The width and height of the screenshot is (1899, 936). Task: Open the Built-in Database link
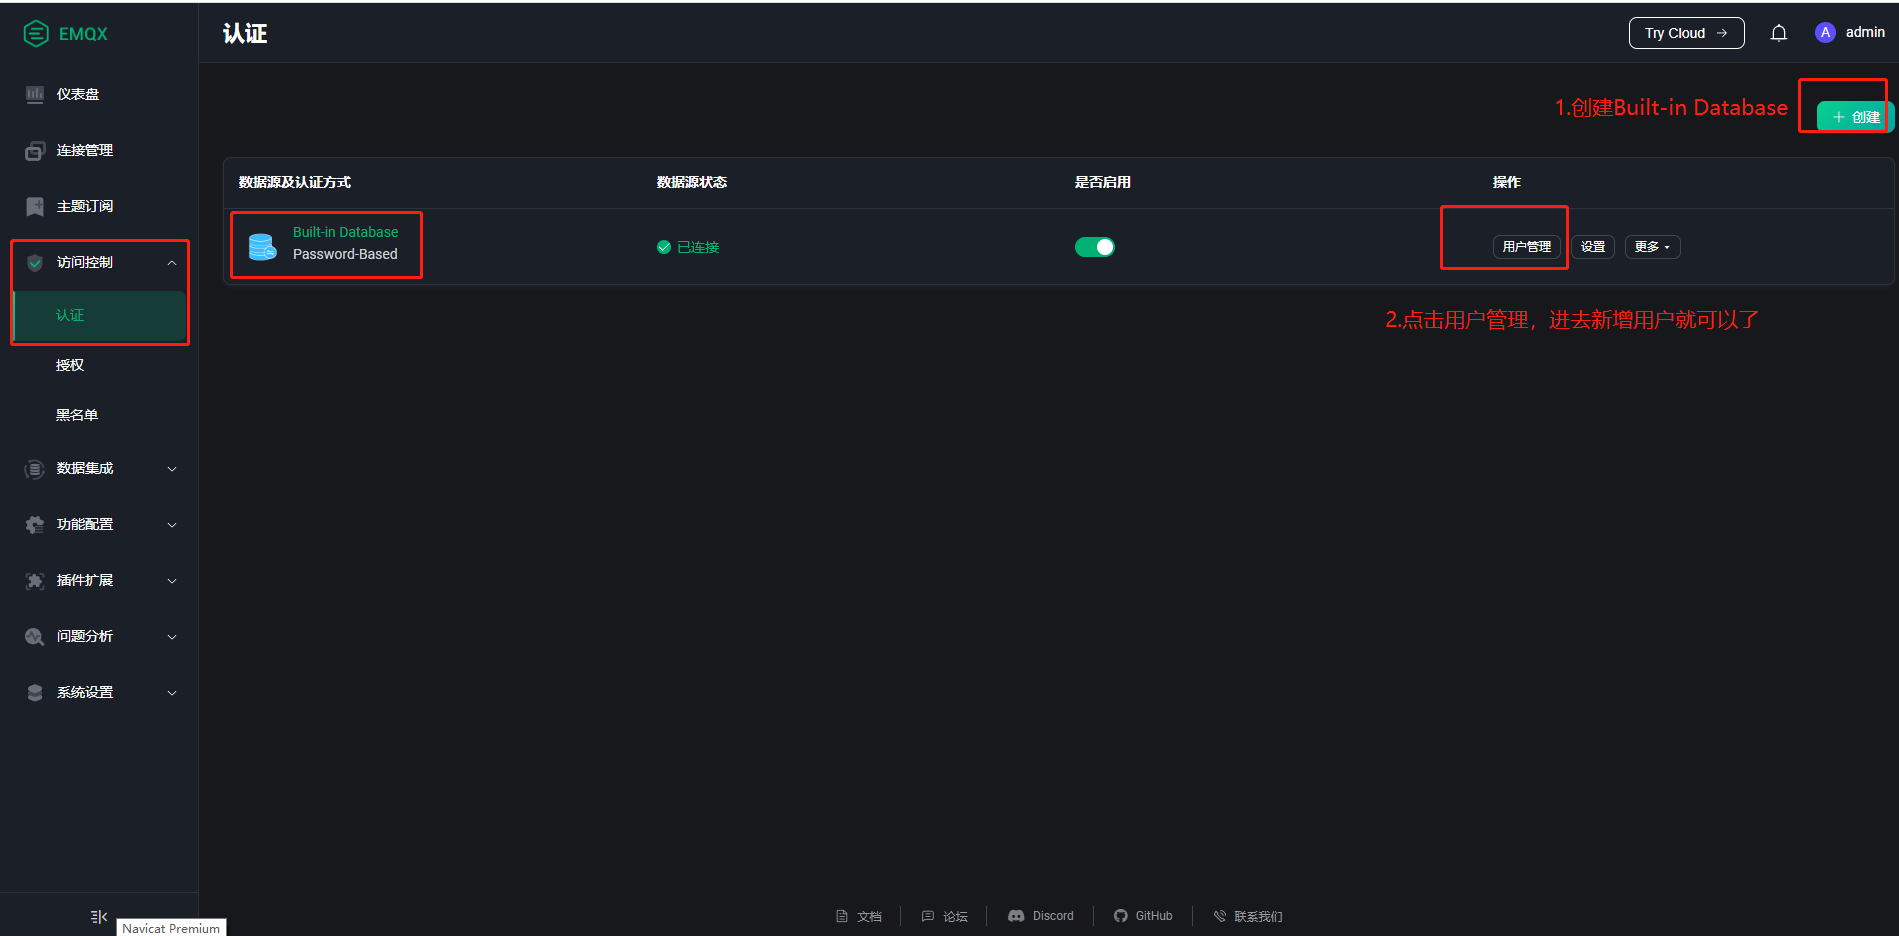345,232
